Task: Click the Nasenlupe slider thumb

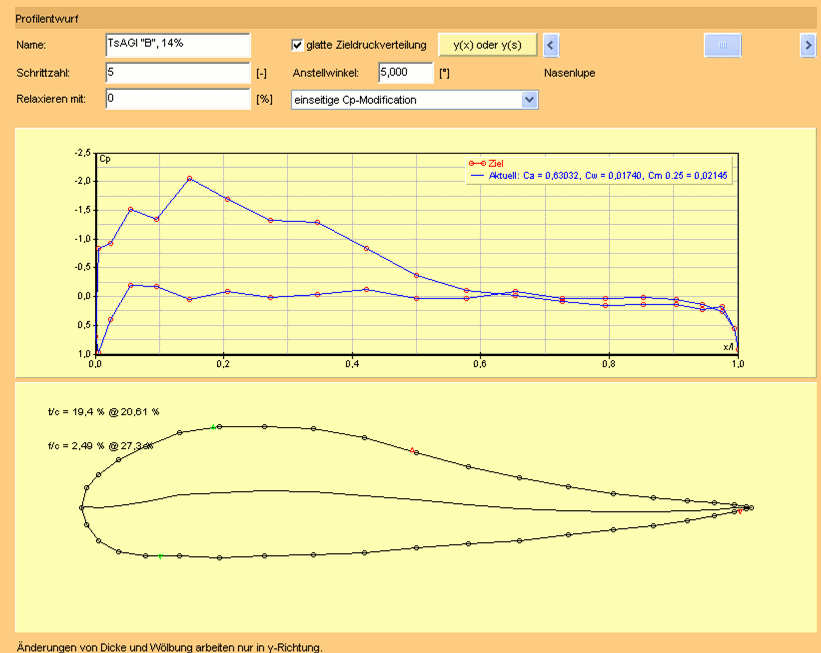Action: [723, 46]
